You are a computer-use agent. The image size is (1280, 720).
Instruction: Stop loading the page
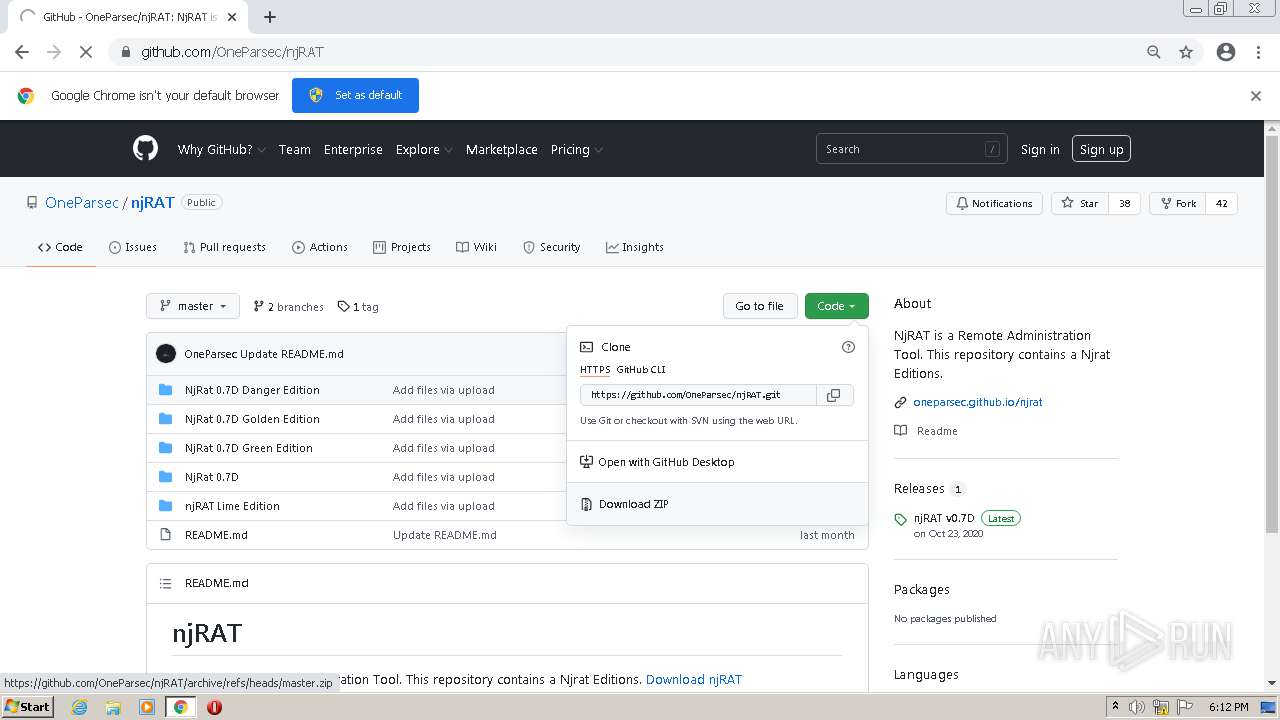(86, 52)
